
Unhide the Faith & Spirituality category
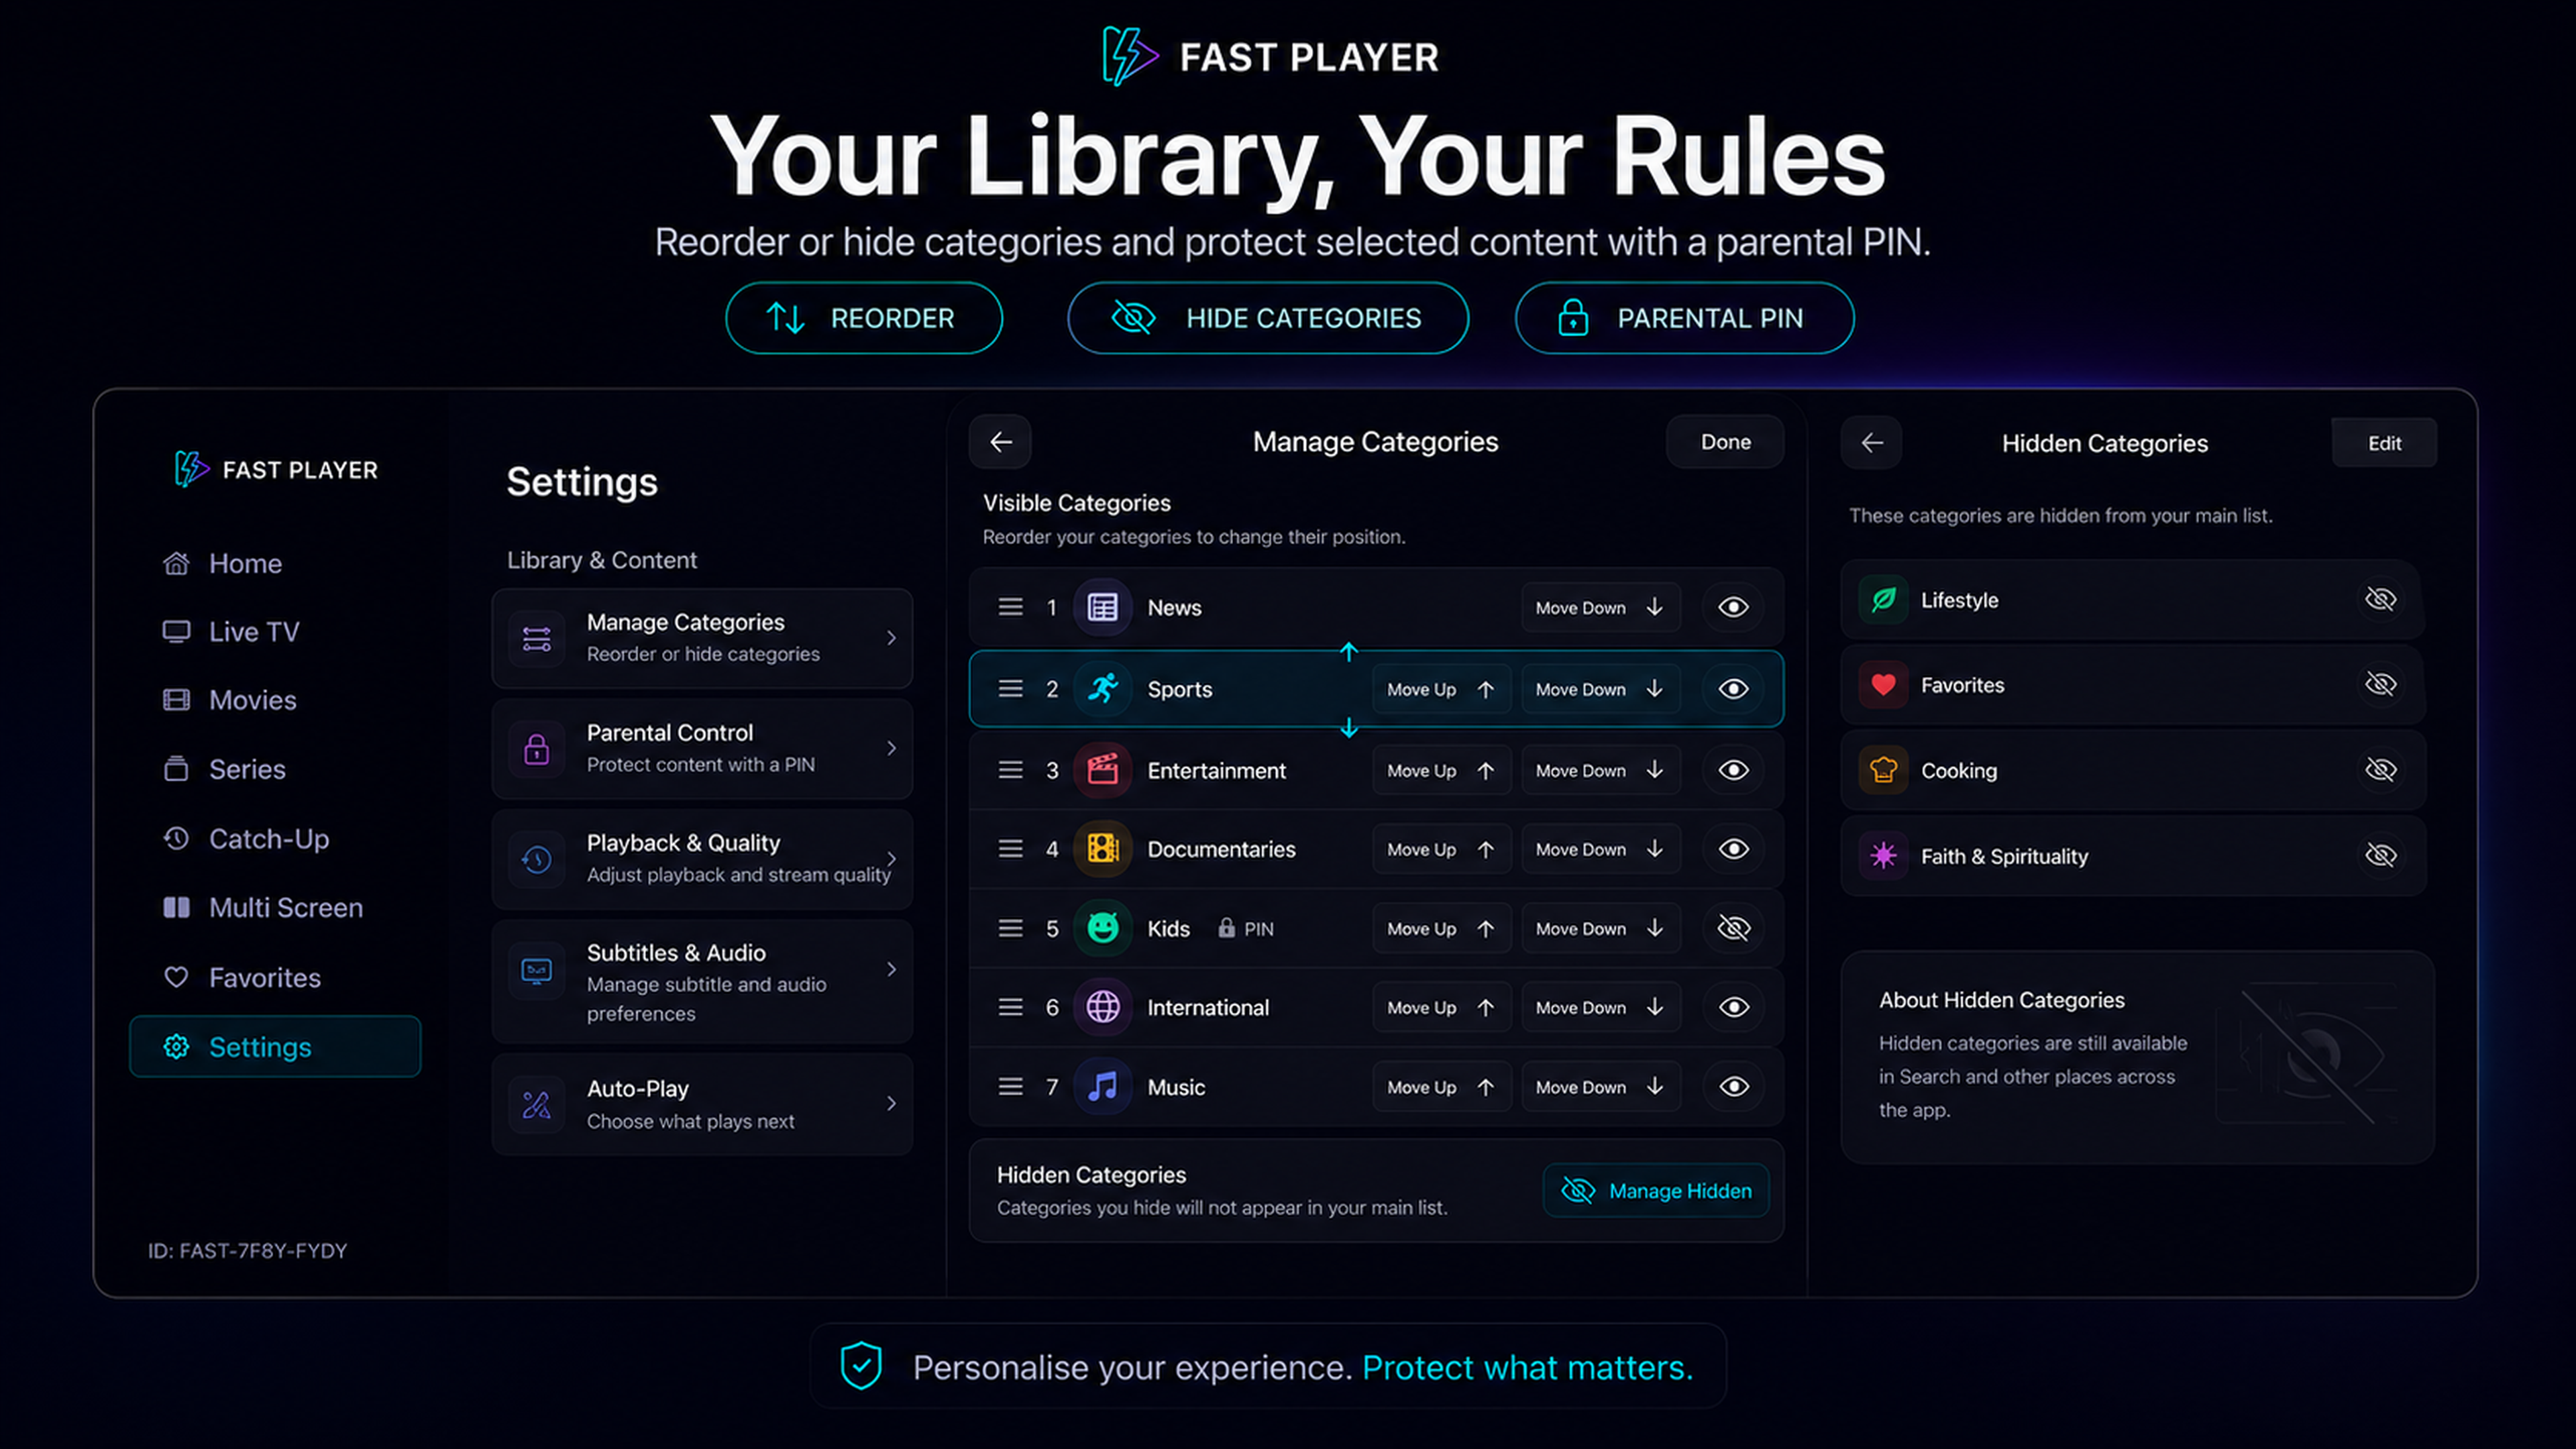point(2381,855)
